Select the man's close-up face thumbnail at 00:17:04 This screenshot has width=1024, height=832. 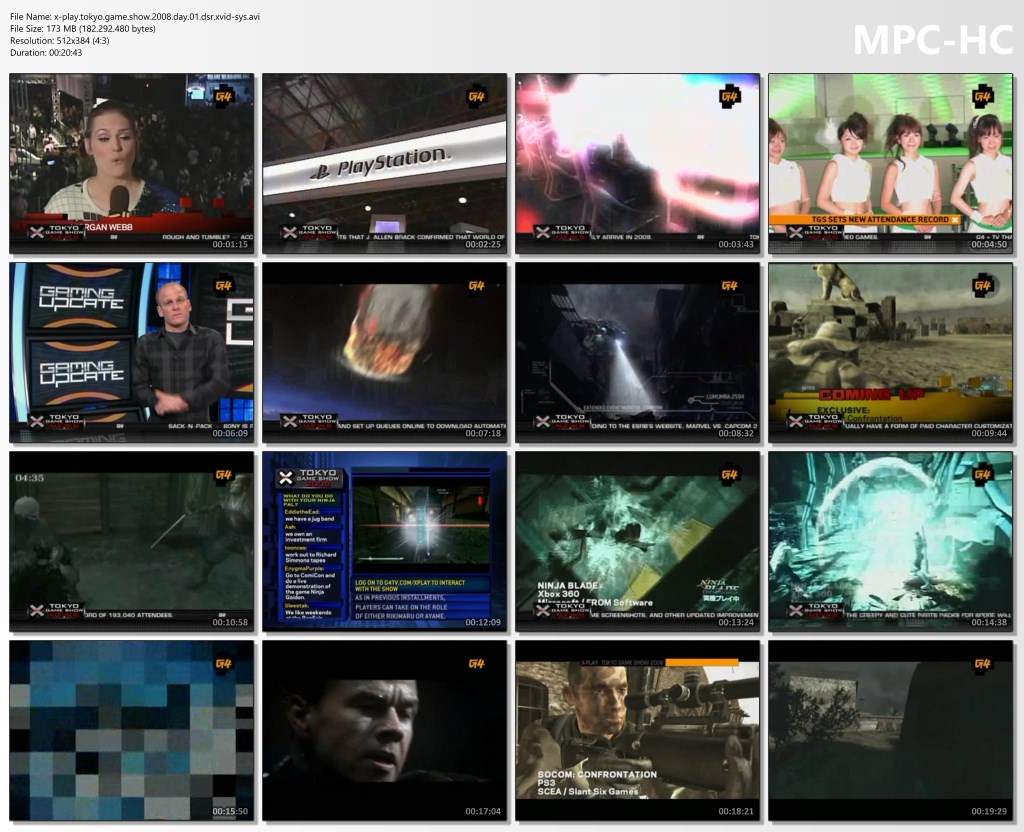[x=384, y=730]
